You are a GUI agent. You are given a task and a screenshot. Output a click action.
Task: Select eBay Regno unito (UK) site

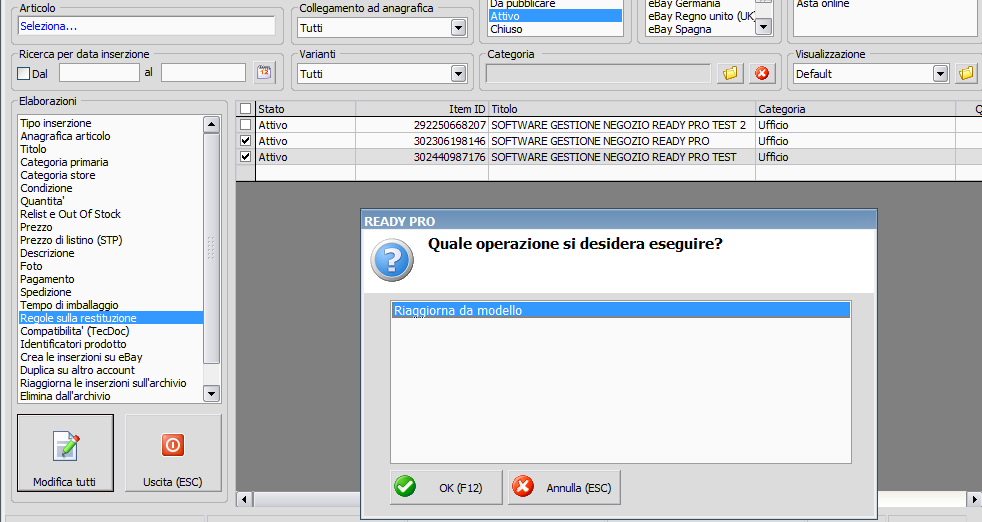click(701, 16)
